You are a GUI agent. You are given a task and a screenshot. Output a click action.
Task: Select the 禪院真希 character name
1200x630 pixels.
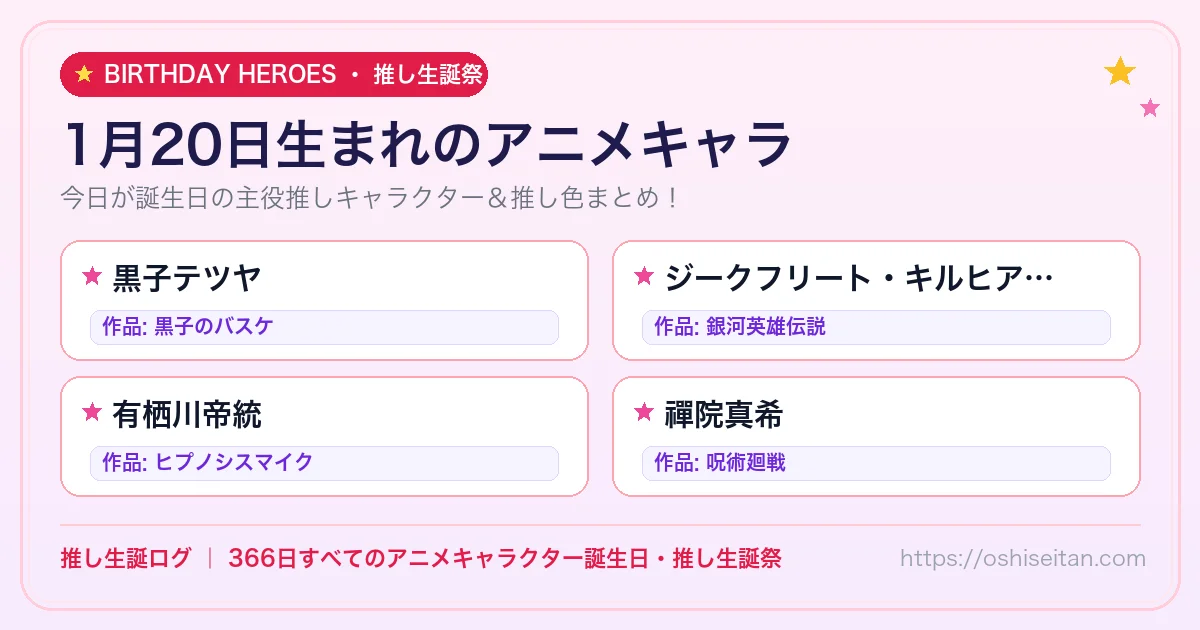coord(724,413)
